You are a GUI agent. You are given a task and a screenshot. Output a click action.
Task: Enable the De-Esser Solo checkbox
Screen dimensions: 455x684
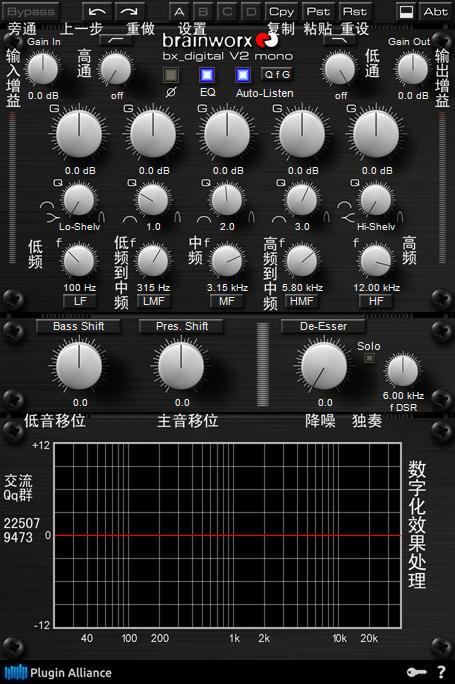[369, 358]
